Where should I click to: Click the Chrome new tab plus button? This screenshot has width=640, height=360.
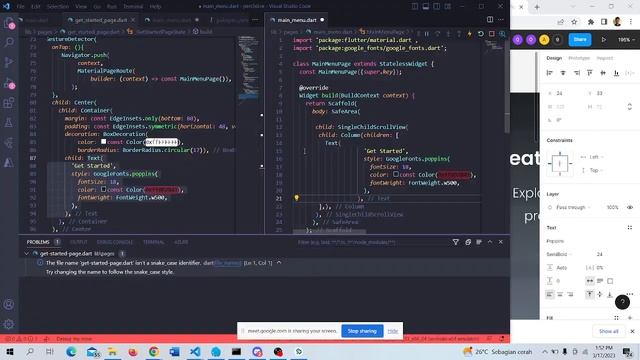point(537,7)
